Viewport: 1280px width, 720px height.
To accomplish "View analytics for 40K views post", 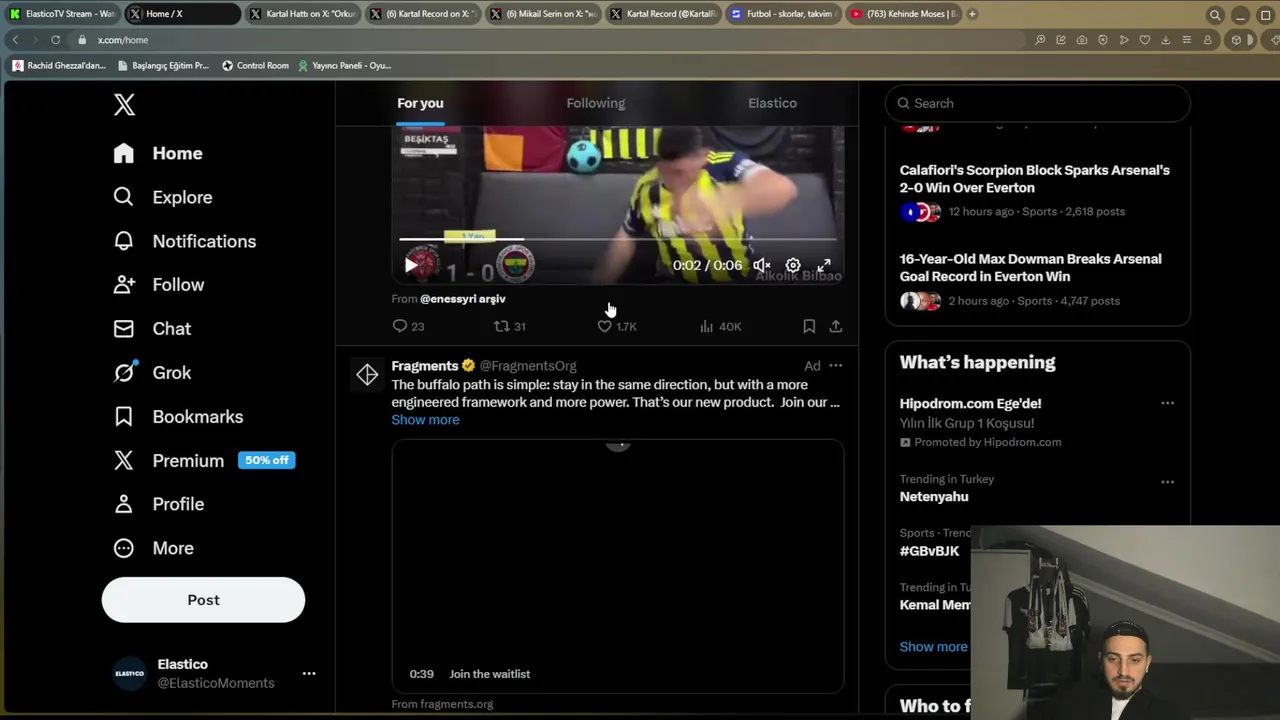I will 720,326.
